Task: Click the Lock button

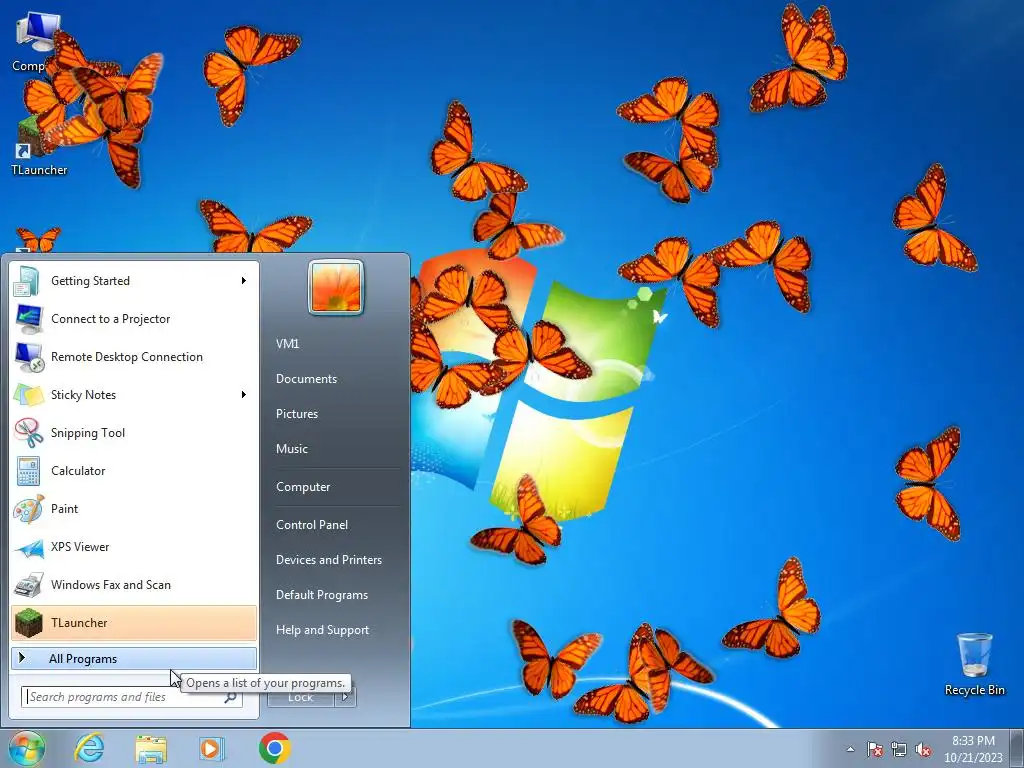Action: tap(301, 697)
